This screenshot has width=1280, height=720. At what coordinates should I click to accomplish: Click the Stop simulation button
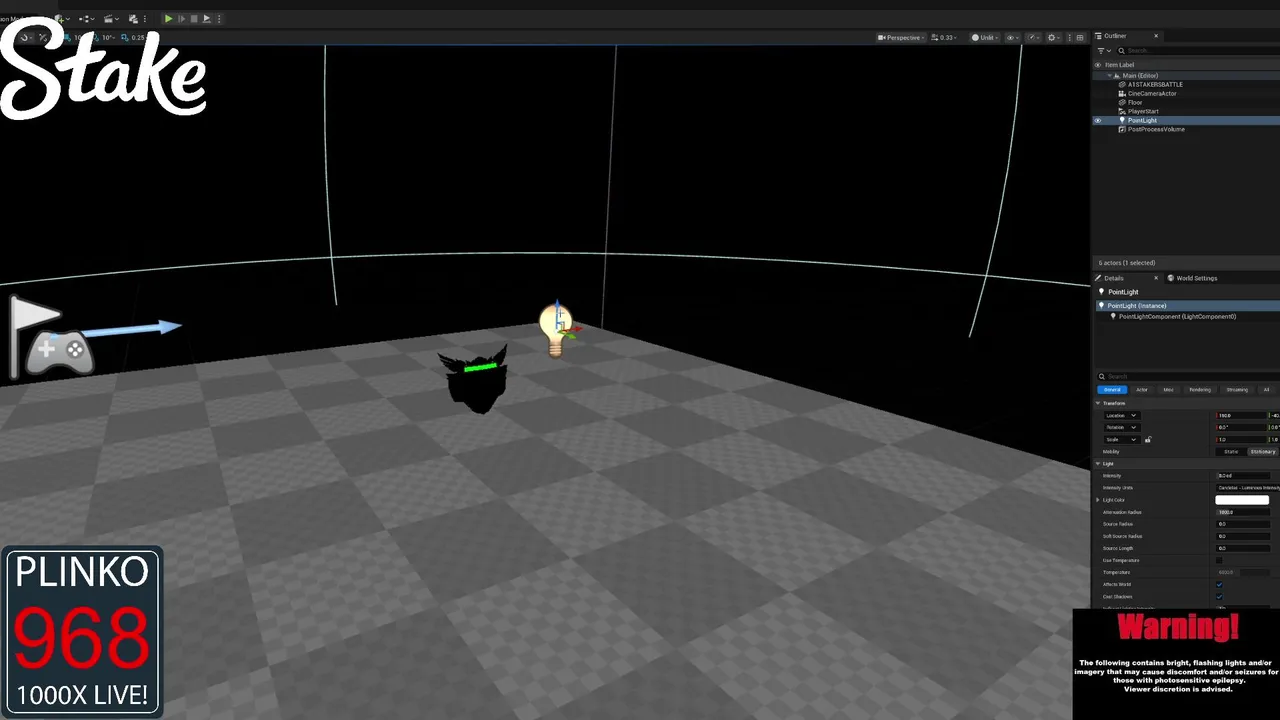194,18
